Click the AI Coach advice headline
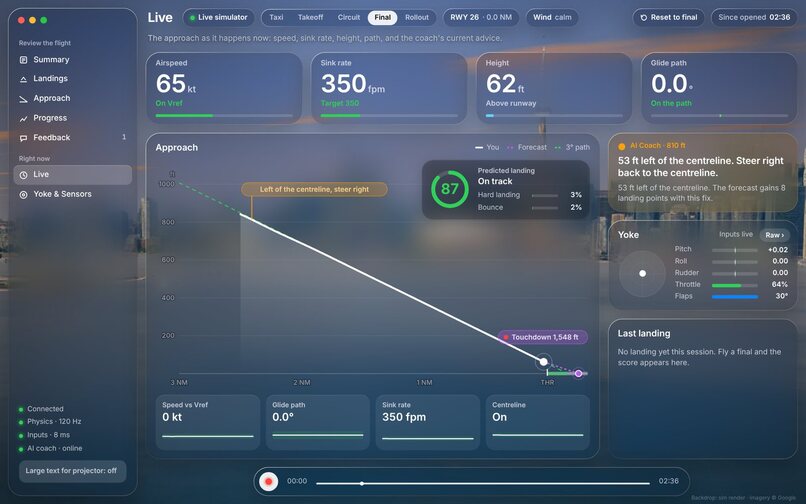The width and height of the screenshot is (806, 504). [x=701, y=167]
